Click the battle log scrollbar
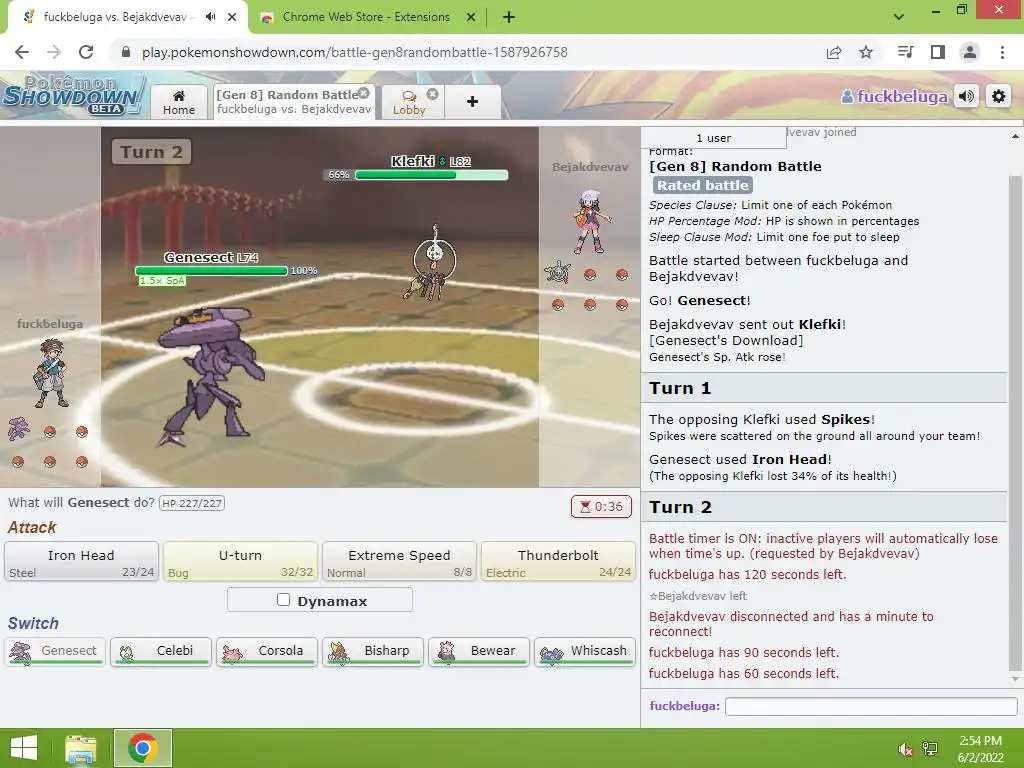This screenshot has height=768, width=1024. pos(1014,423)
